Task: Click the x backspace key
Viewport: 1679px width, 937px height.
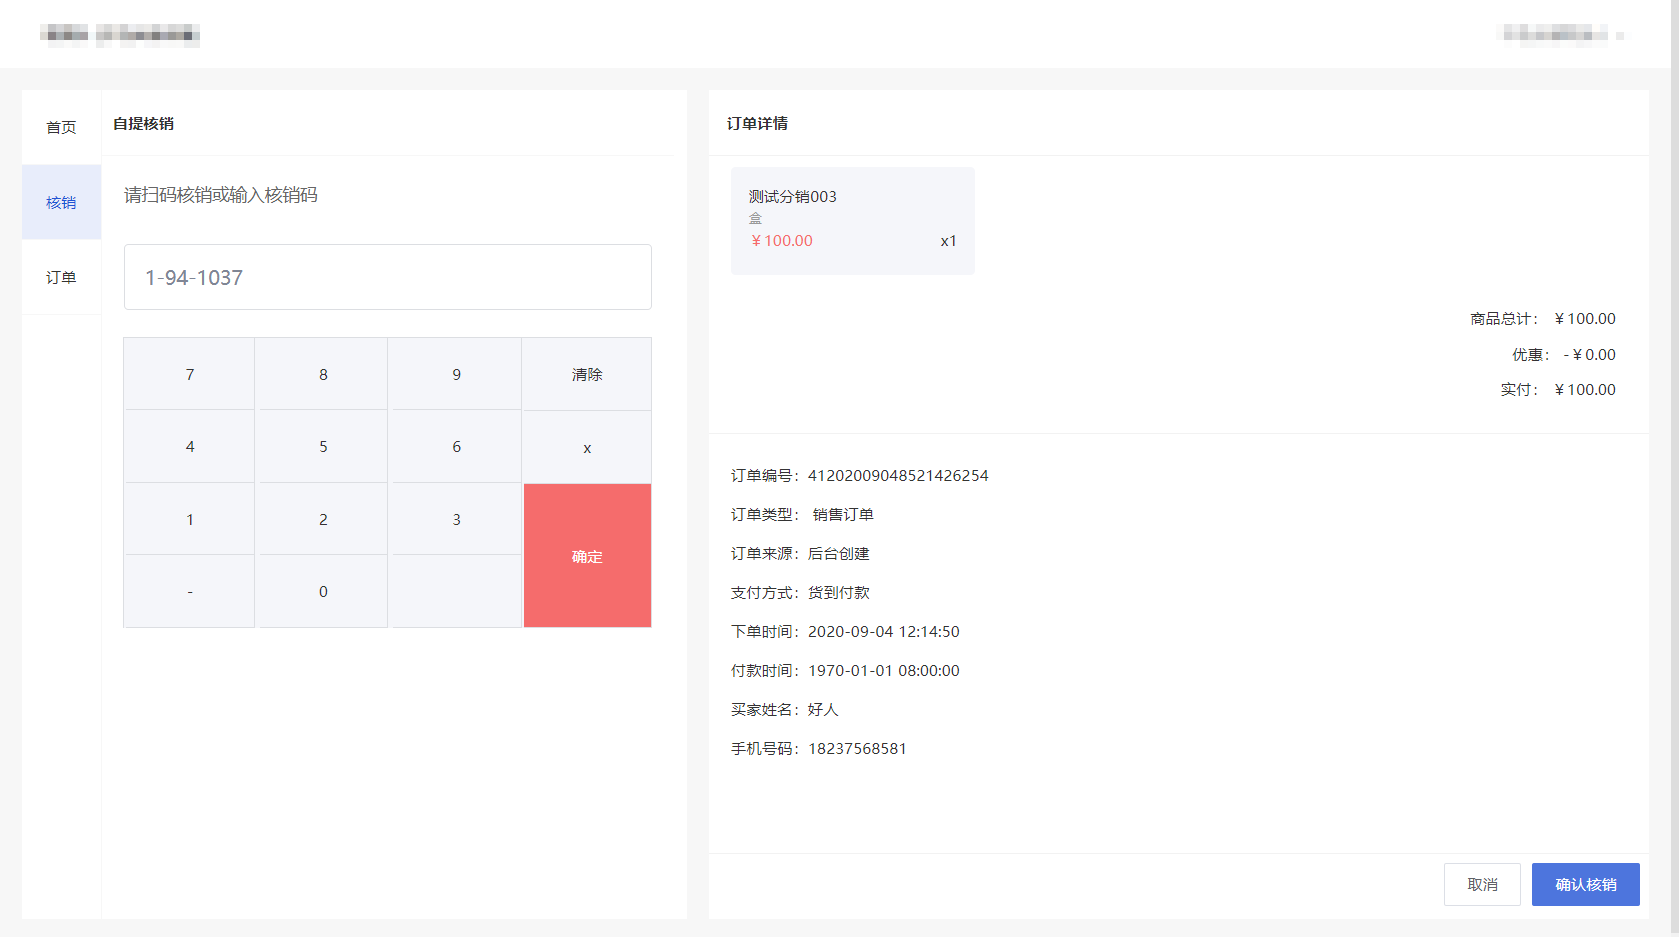Action: (x=587, y=447)
